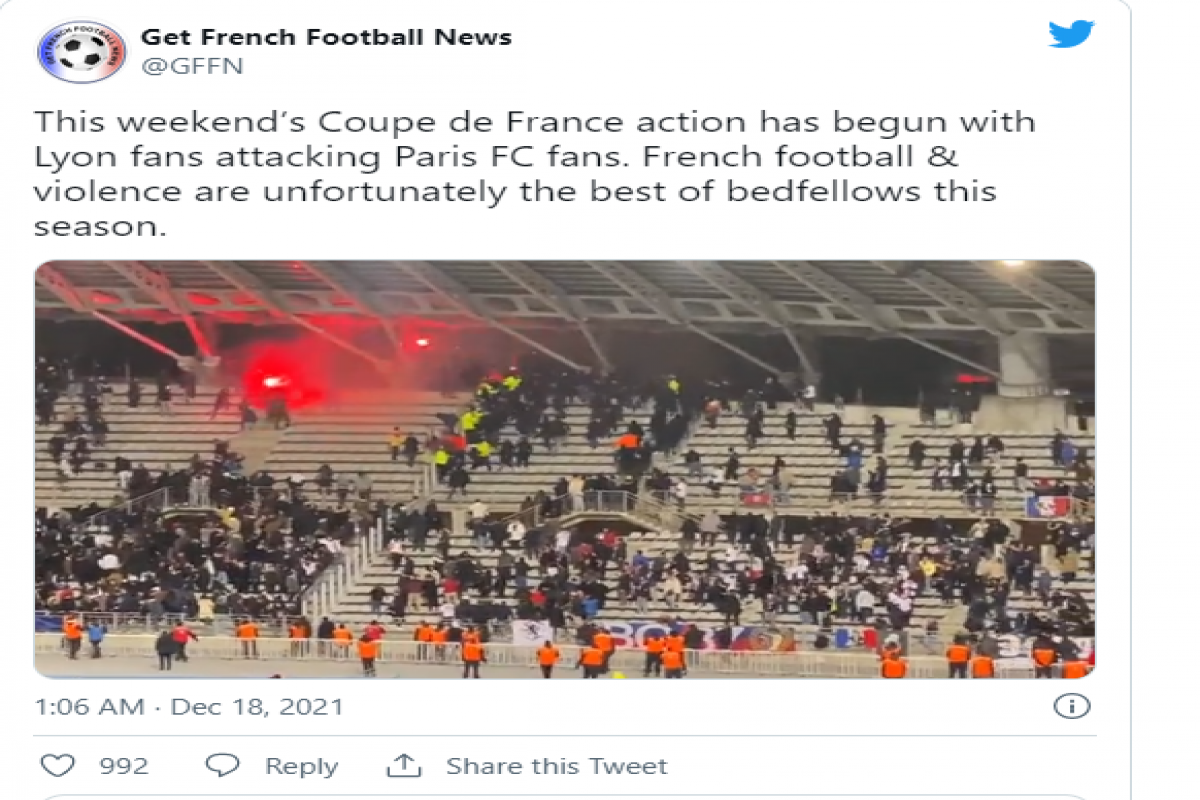This screenshot has width=1200, height=800.
Task: Click the stadium roof area in image
Action: pyautogui.click(x=565, y=300)
